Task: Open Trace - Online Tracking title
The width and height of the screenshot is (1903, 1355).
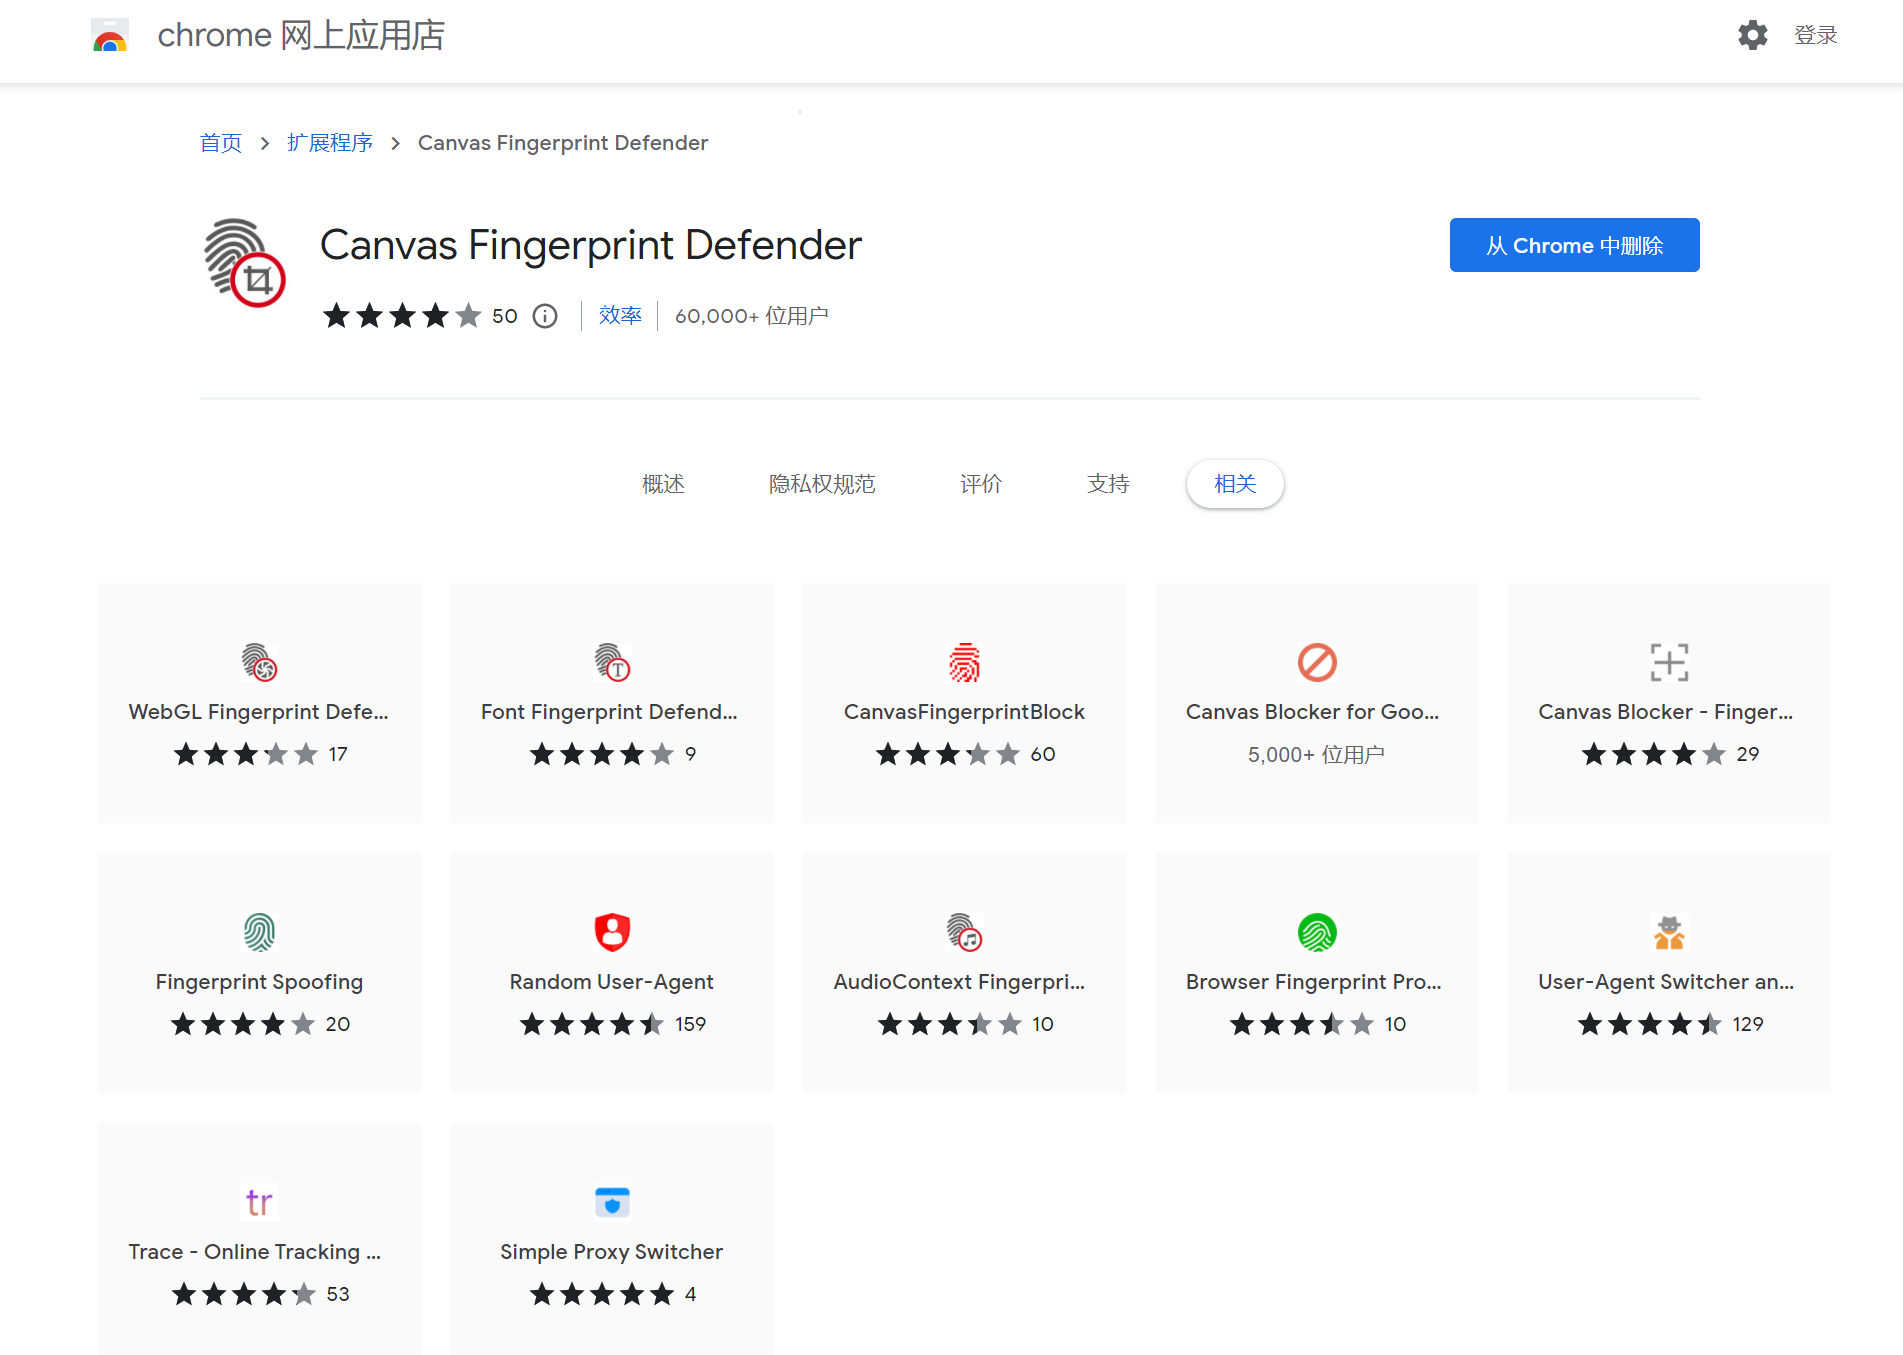Action: (x=255, y=1252)
